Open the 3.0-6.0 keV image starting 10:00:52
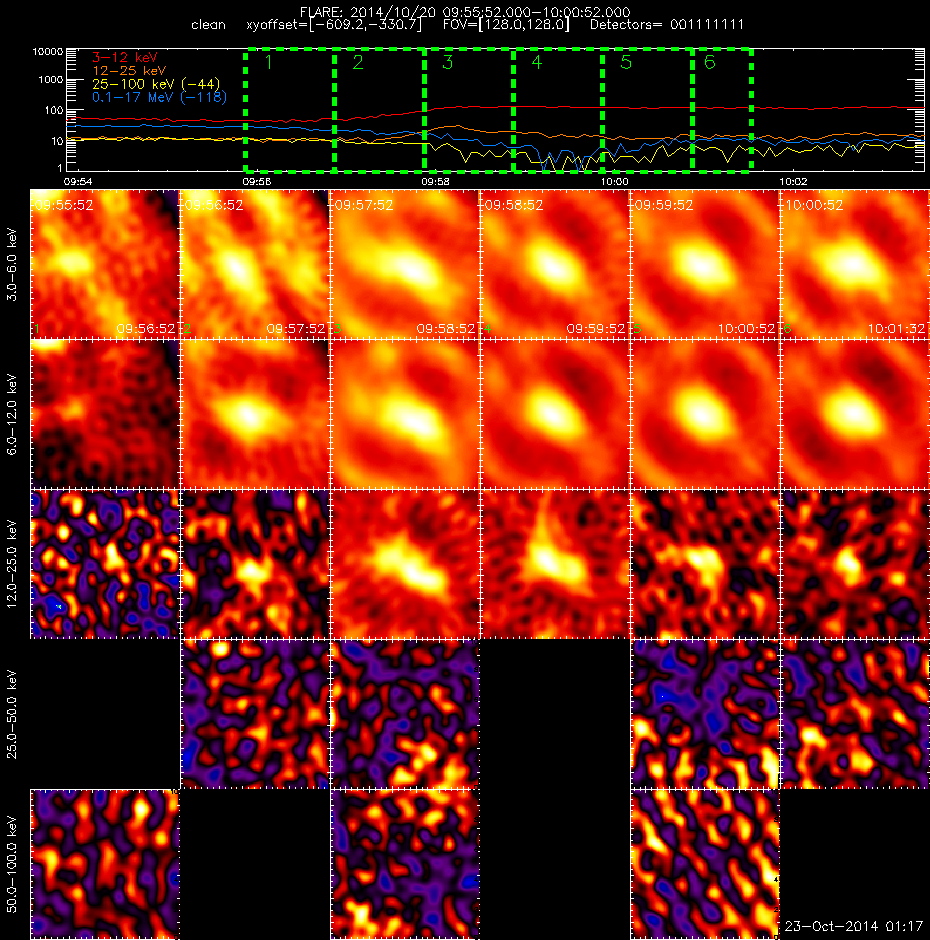This screenshot has width=930, height=940. [x=855, y=264]
